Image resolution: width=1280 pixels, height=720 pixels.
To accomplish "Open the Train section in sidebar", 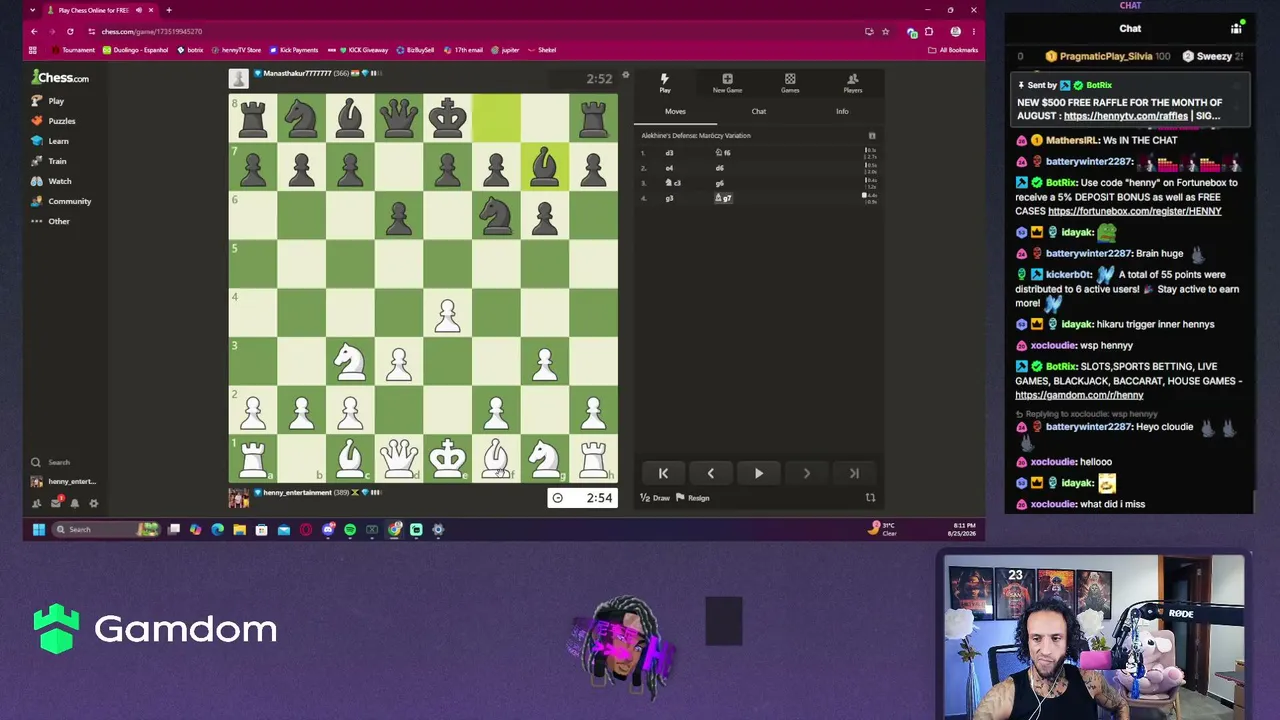I will click(49, 161).
